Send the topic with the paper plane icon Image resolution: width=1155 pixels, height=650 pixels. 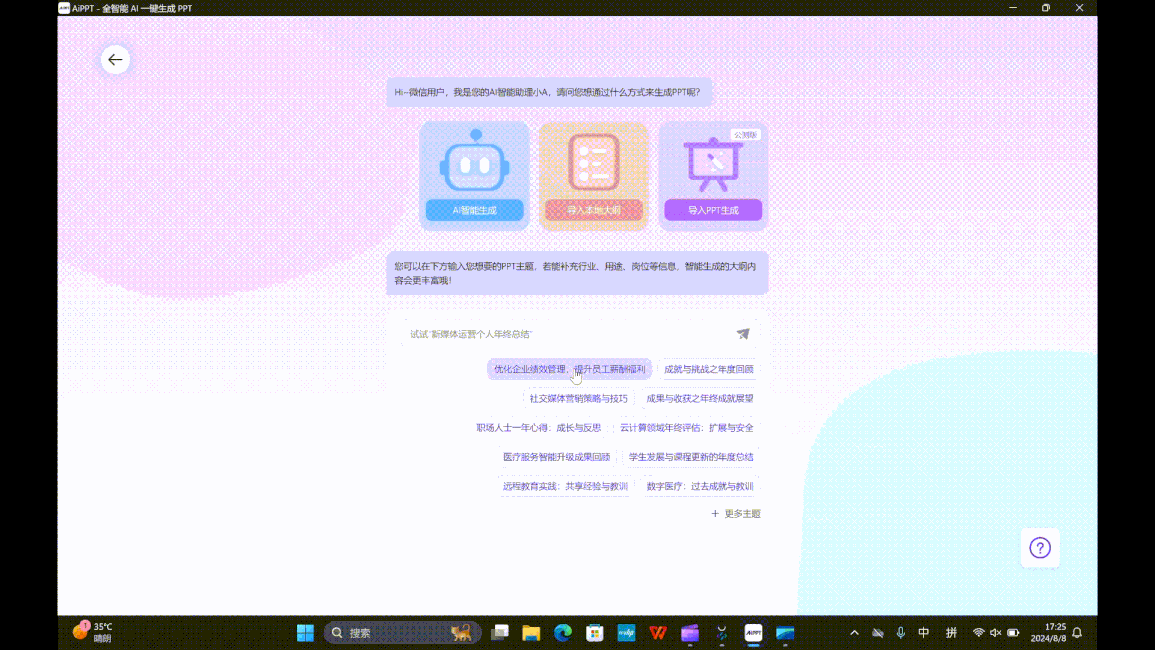click(x=742, y=334)
